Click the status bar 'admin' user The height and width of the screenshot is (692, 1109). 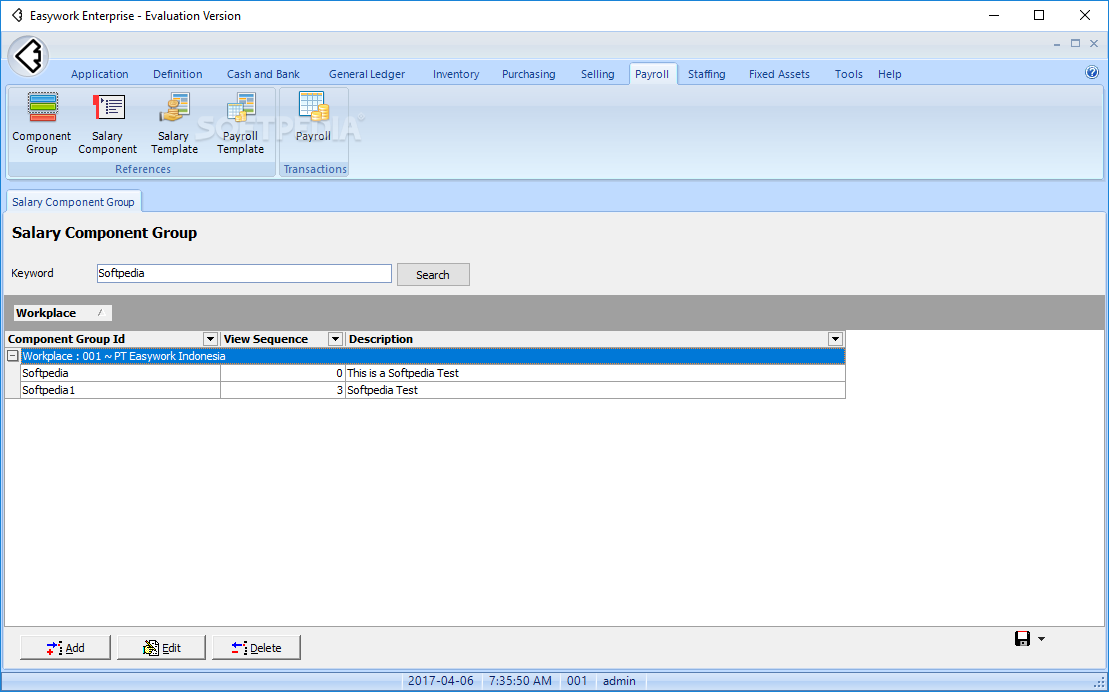click(x=619, y=681)
